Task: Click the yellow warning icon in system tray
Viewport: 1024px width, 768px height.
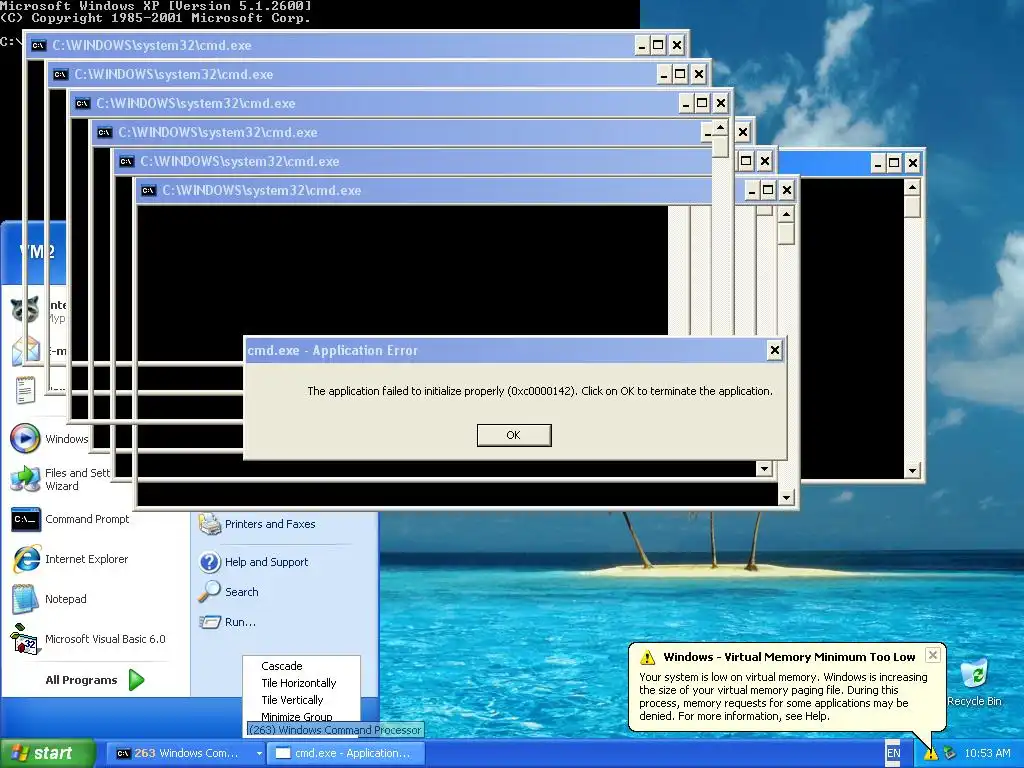Action: click(x=930, y=754)
